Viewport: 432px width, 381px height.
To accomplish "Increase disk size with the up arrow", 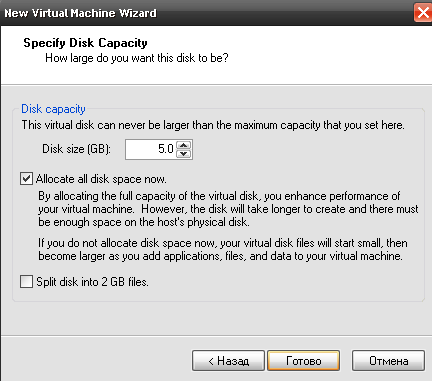I will click(x=184, y=145).
